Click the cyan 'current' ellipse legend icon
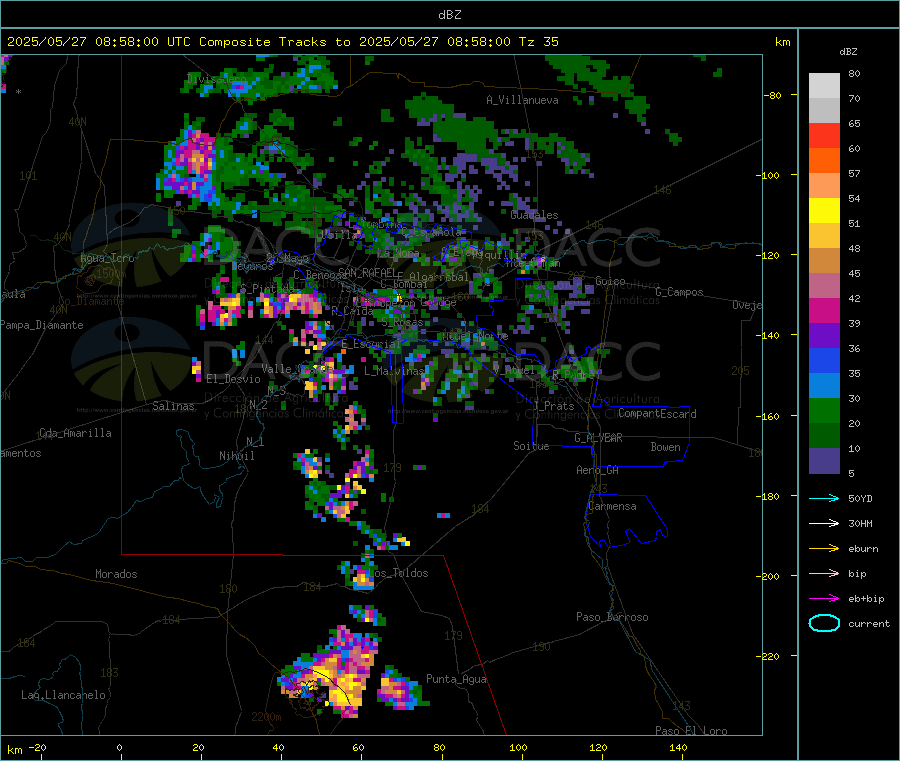Image resolution: width=900 pixels, height=761 pixels. click(x=824, y=623)
